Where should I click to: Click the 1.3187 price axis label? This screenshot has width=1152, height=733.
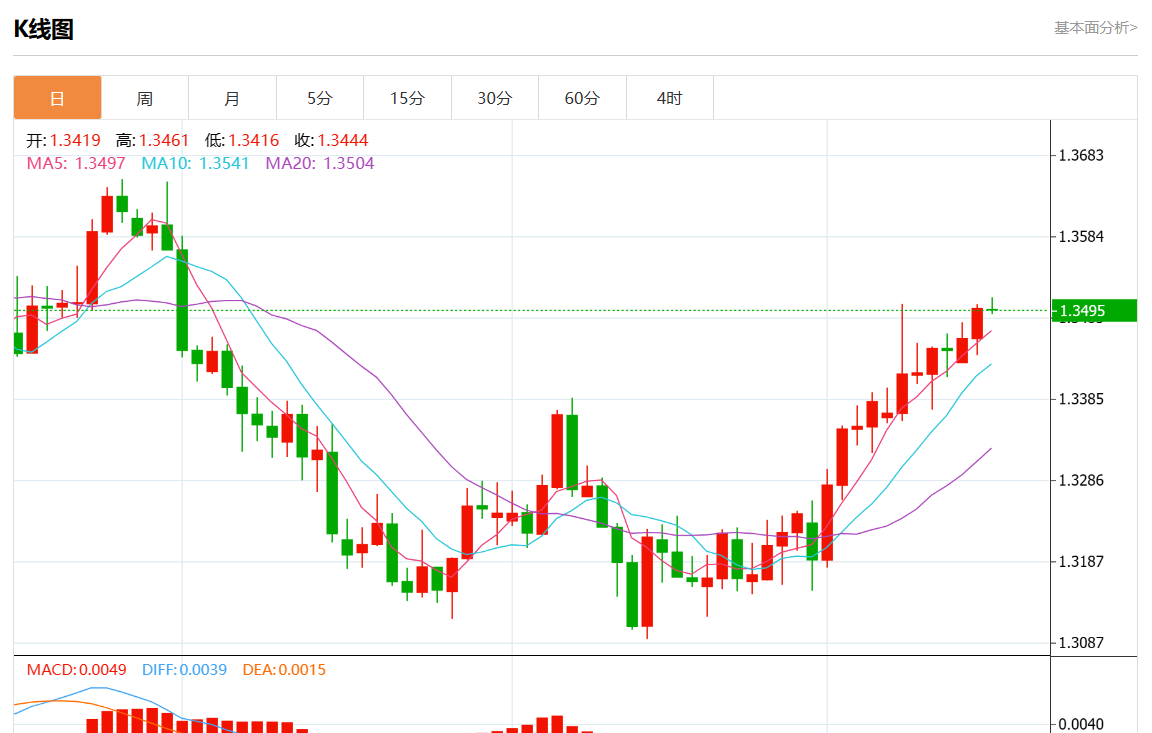coord(1081,561)
